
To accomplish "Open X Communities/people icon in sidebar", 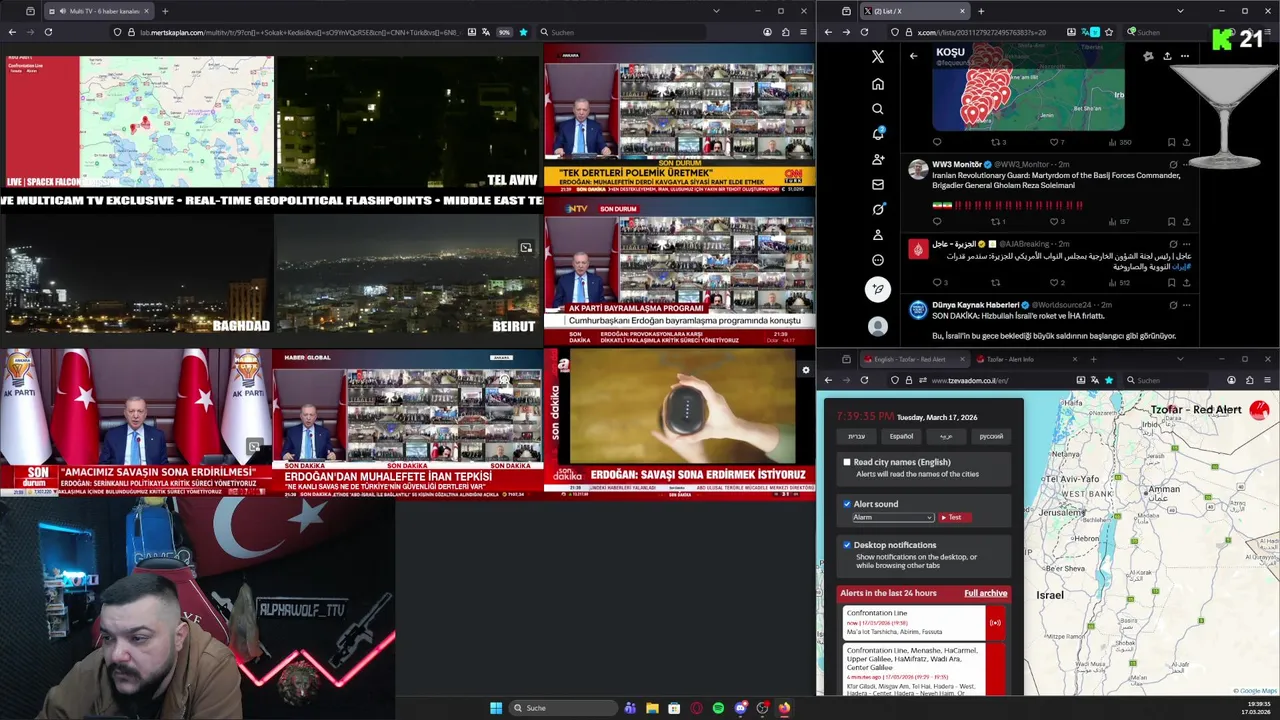I will tap(878, 159).
